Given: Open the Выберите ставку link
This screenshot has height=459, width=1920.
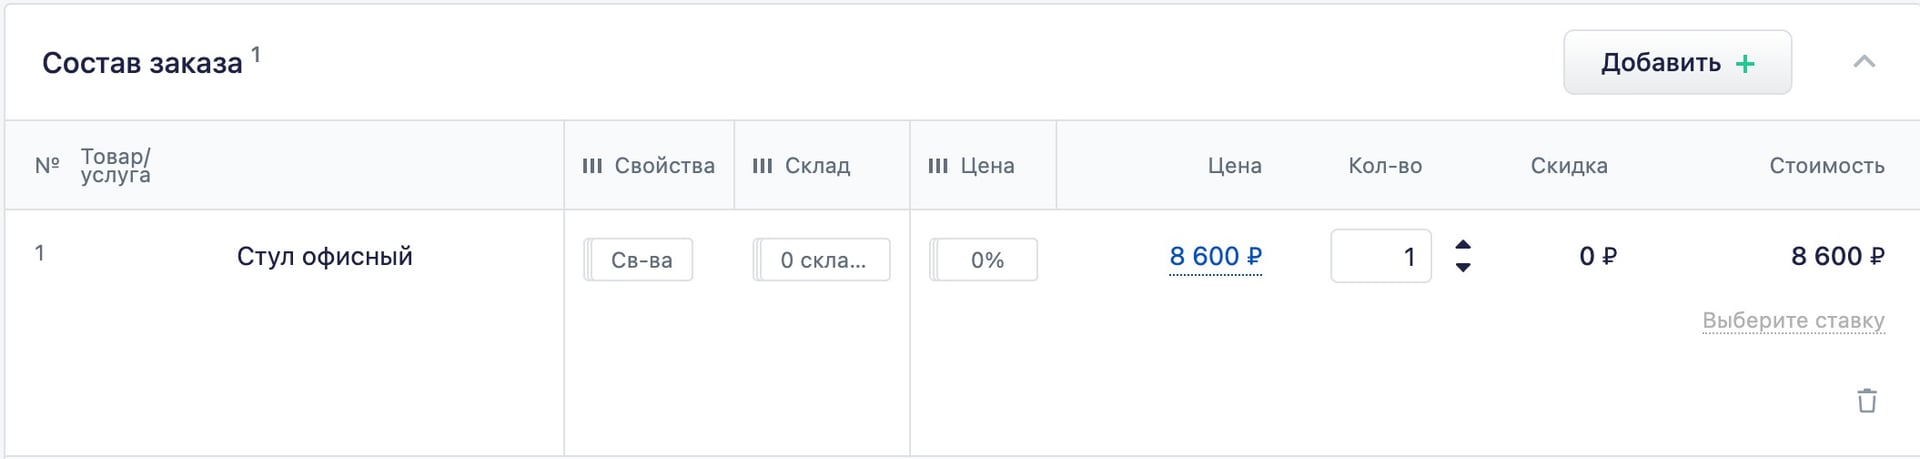Looking at the screenshot, I should (x=1794, y=321).
